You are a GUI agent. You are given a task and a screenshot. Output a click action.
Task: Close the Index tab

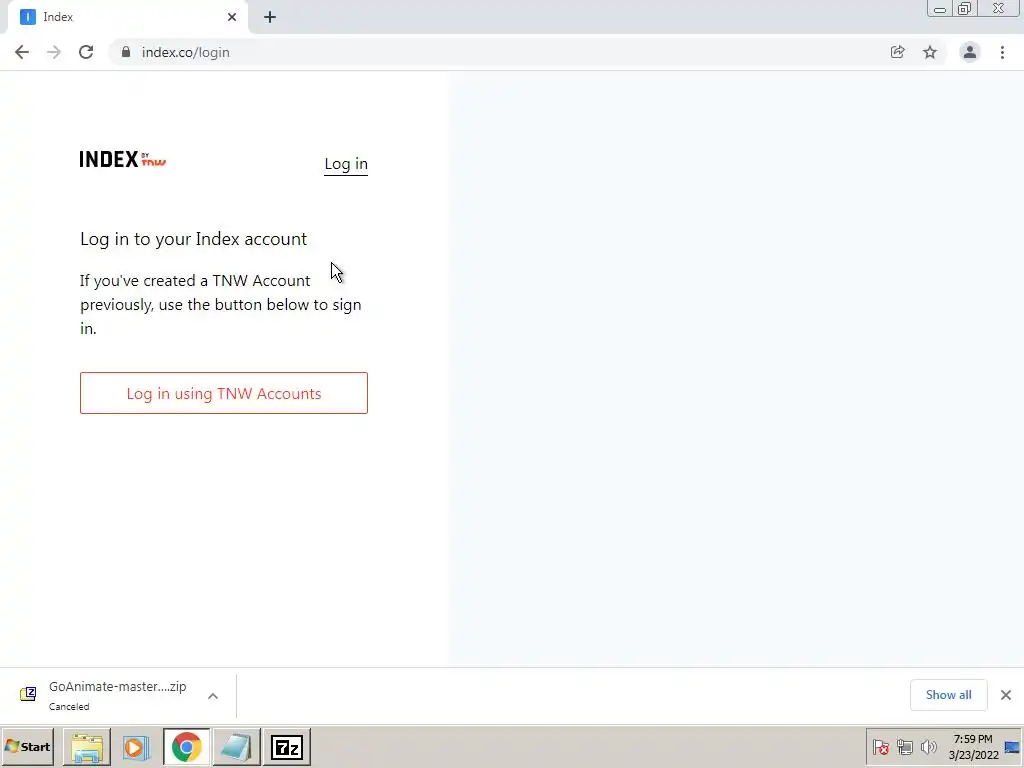tap(232, 17)
